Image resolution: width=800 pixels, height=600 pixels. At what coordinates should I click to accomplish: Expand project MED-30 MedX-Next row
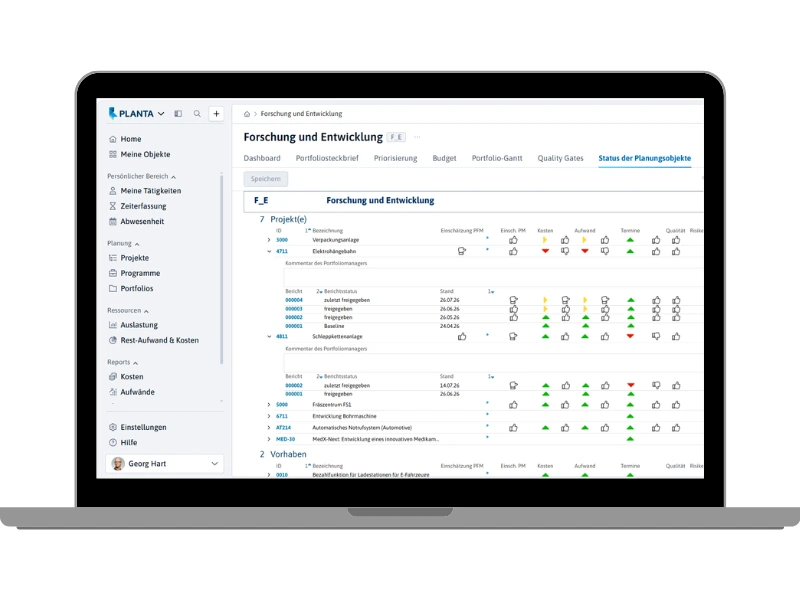coord(269,439)
